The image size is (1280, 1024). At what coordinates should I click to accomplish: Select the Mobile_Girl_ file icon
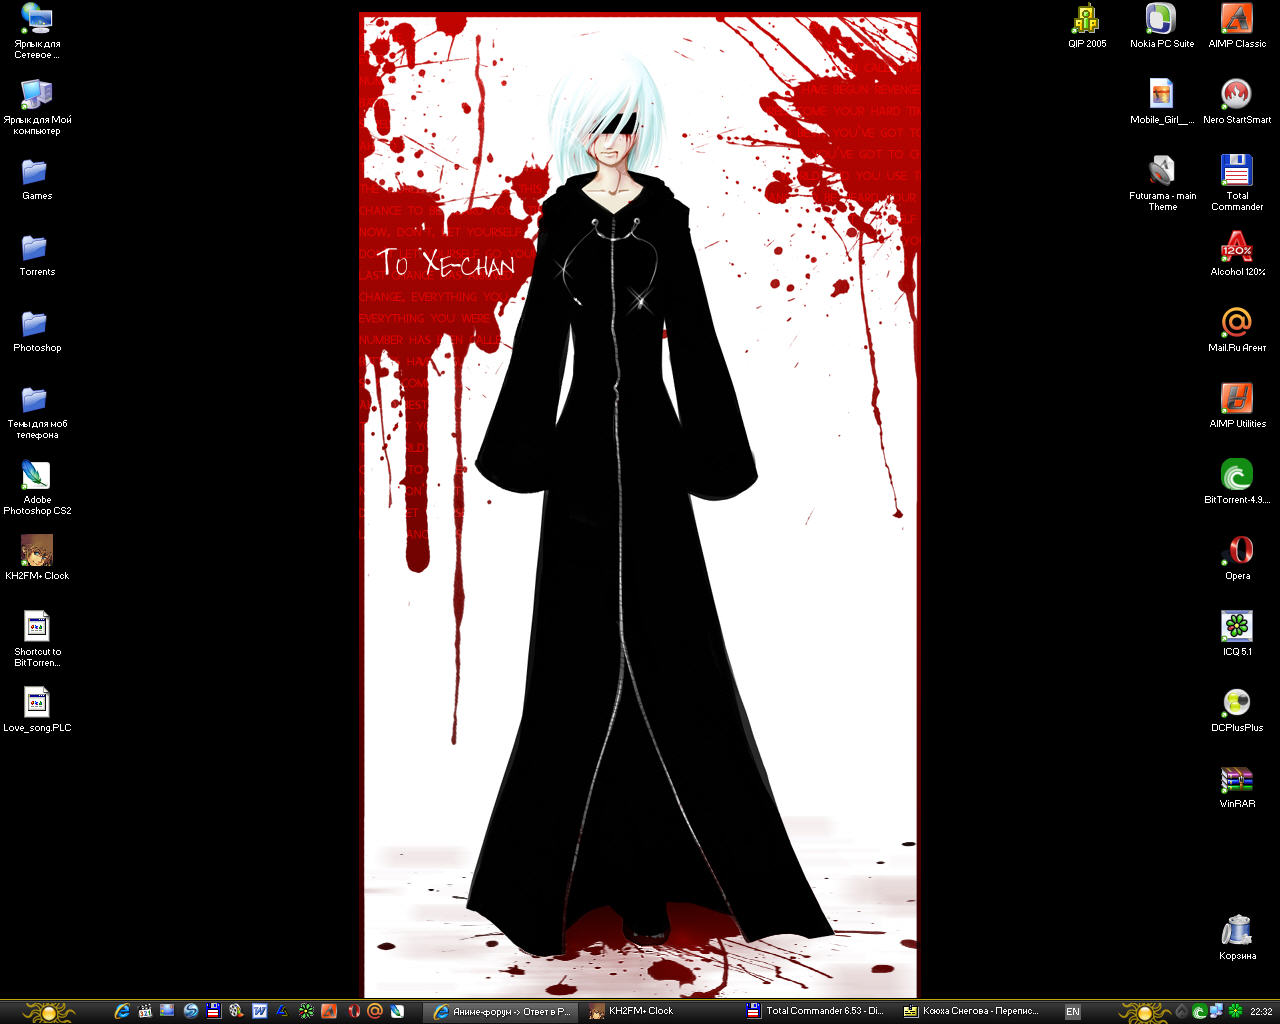pos(1162,101)
